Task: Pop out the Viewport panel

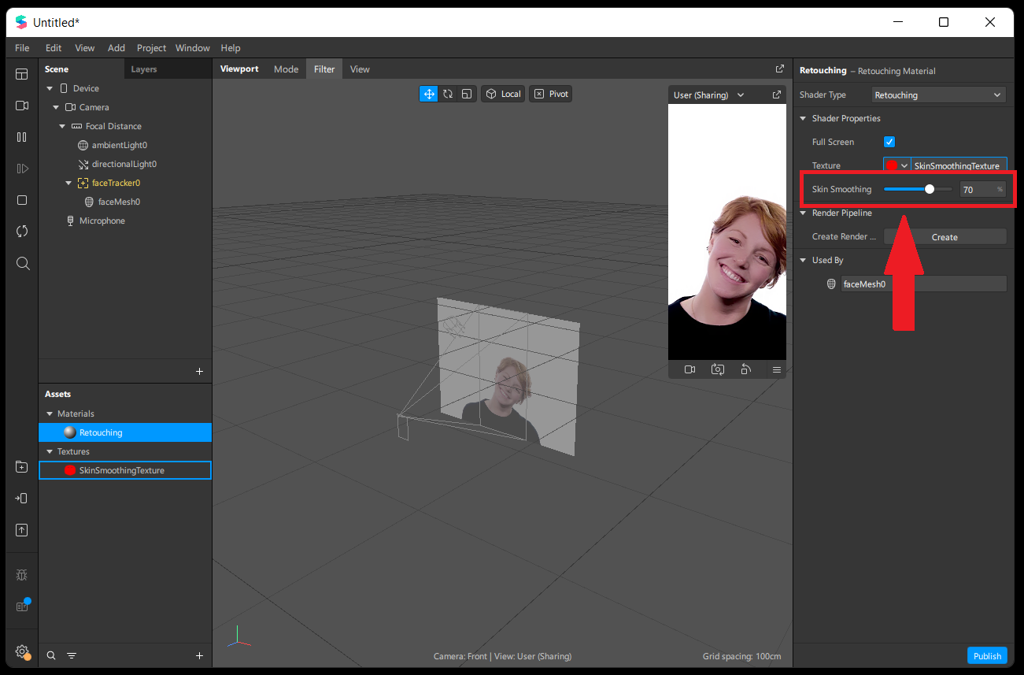Action: pos(780,69)
